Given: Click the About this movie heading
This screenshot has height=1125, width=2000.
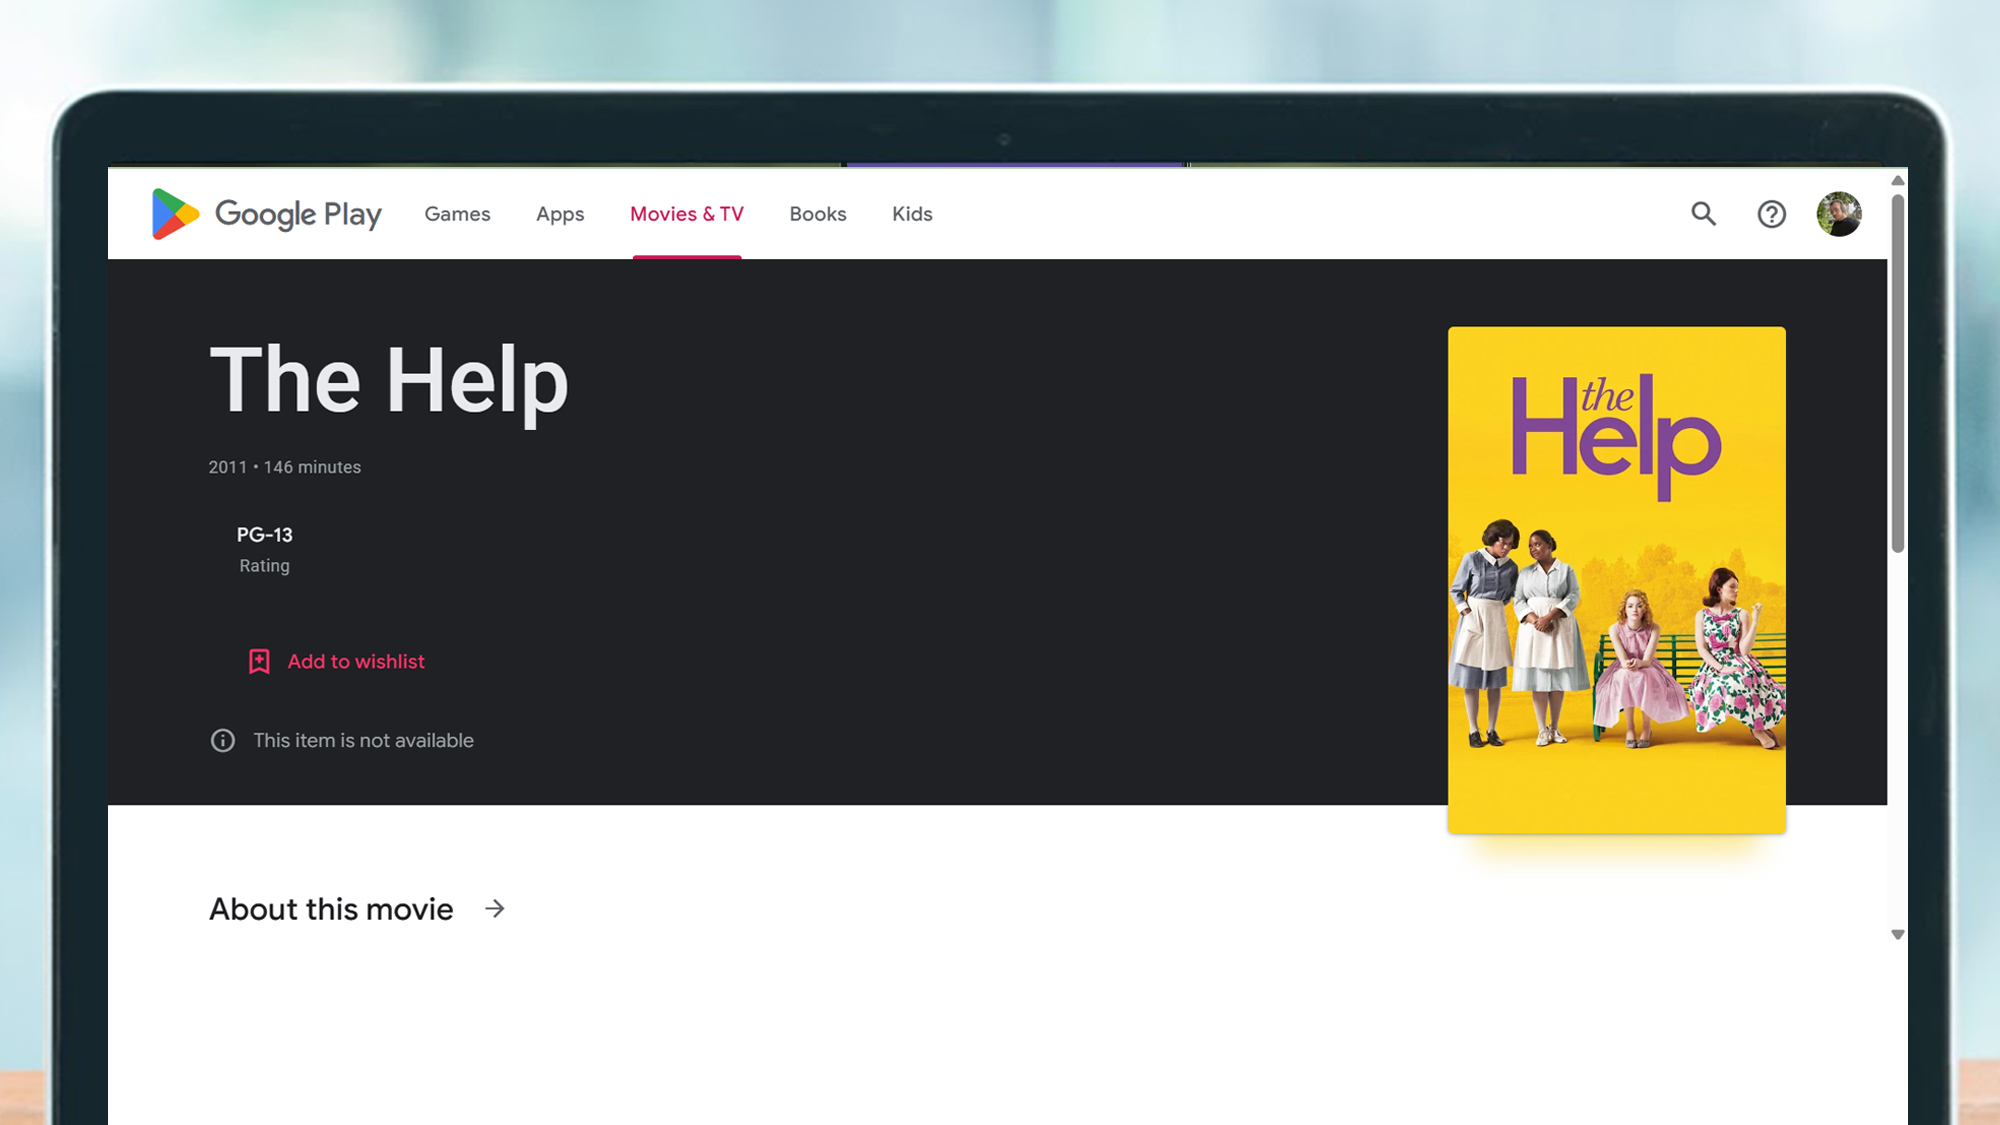Looking at the screenshot, I should (x=330, y=909).
